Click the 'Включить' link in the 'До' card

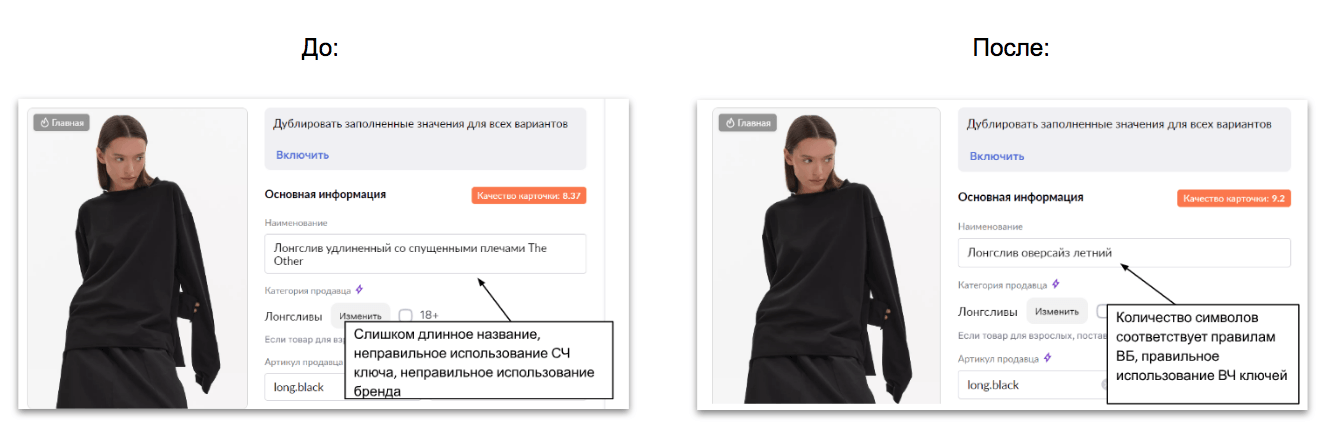click(x=302, y=155)
